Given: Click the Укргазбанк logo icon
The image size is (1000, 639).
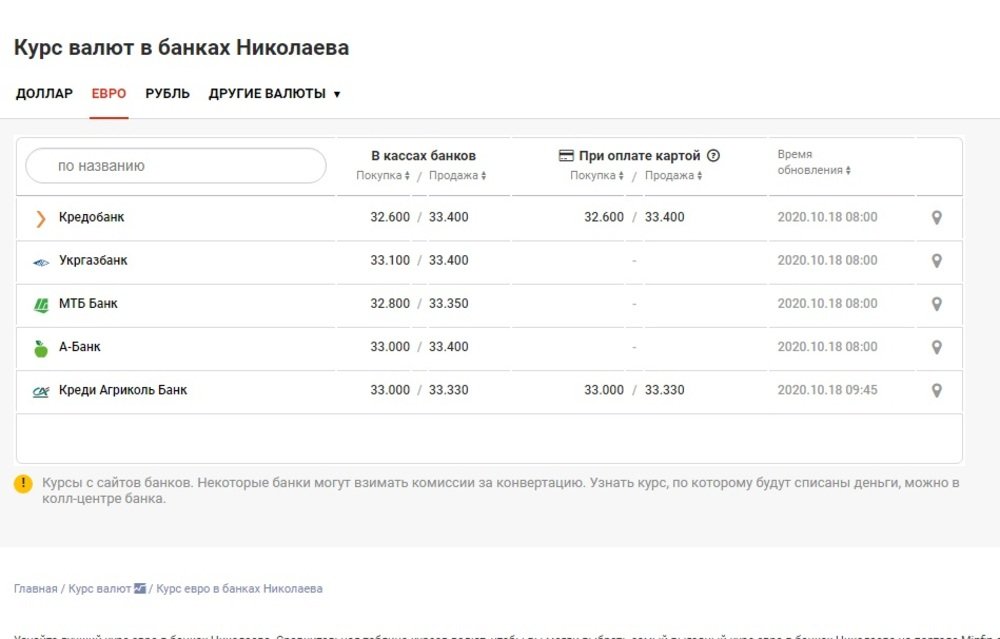Looking at the screenshot, I should pos(41,262).
